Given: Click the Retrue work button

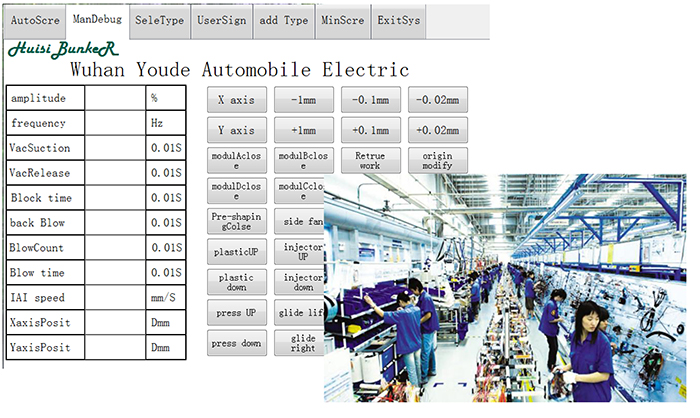Looking at the screenshot, I should tap(371, 161).
